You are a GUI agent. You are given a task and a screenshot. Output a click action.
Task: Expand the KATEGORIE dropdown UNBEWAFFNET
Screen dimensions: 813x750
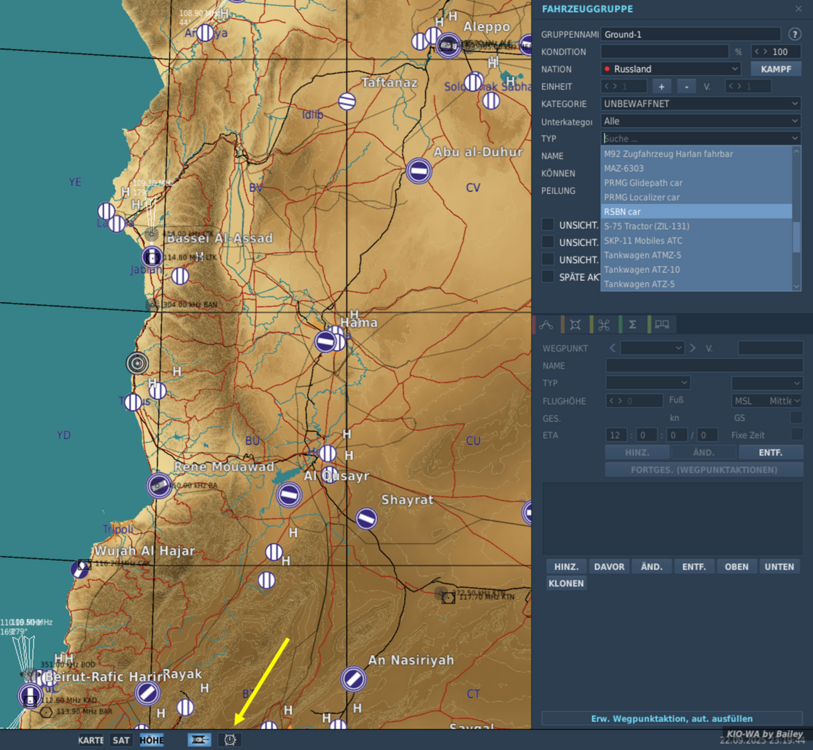click(700, 104)
